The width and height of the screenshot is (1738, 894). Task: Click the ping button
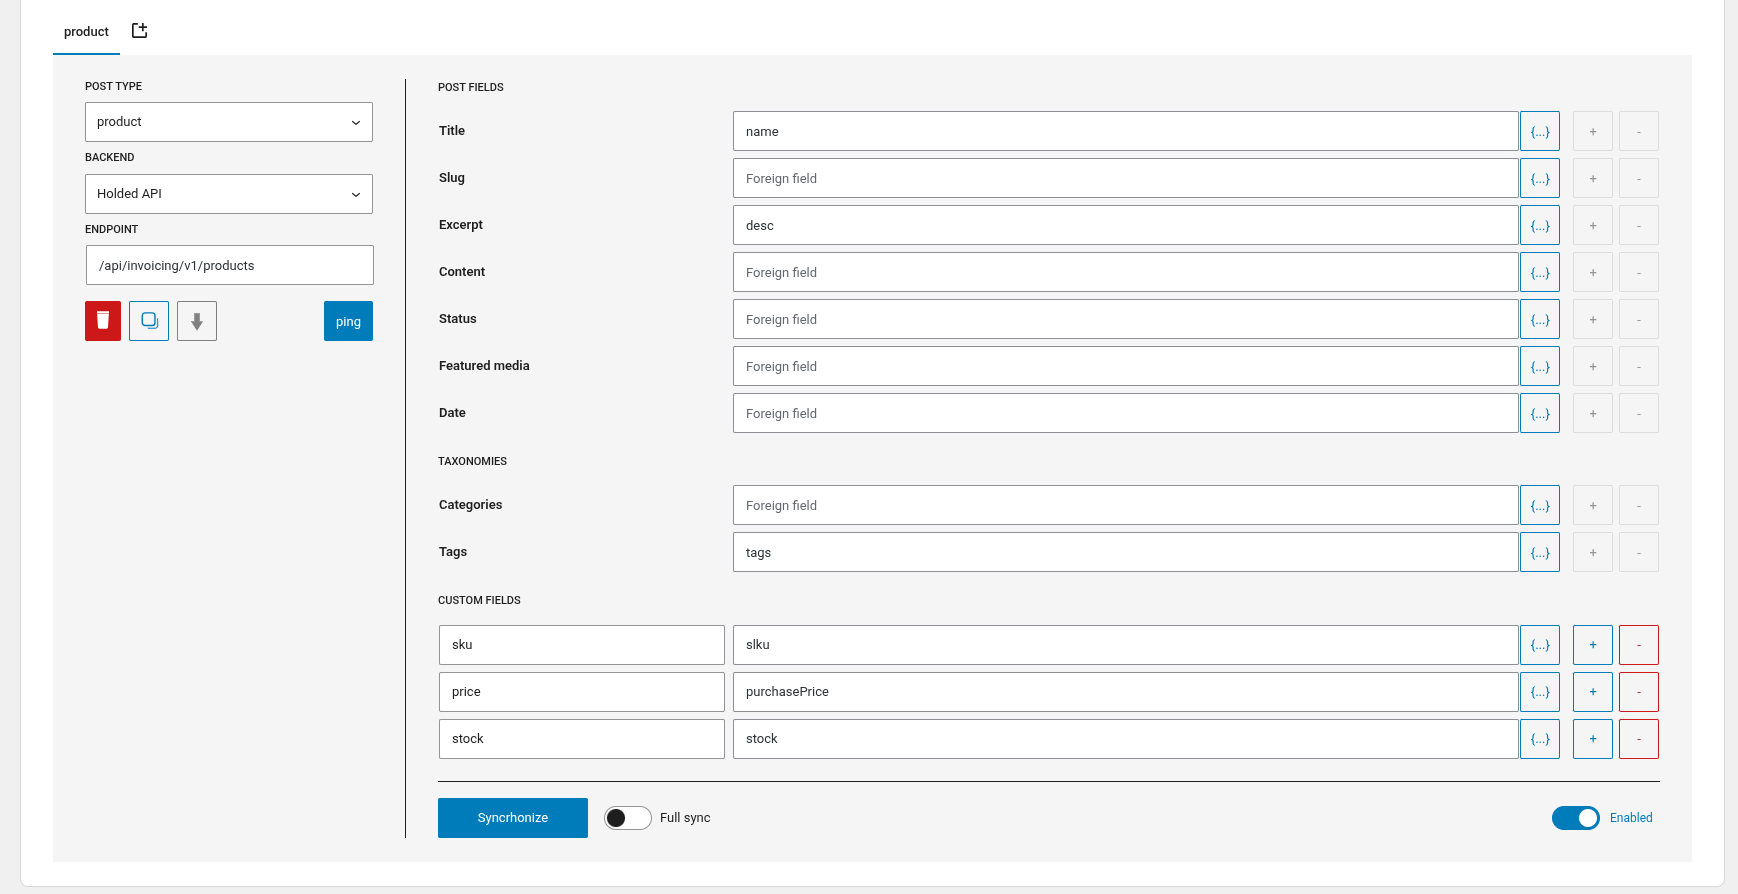pos(348,321)
